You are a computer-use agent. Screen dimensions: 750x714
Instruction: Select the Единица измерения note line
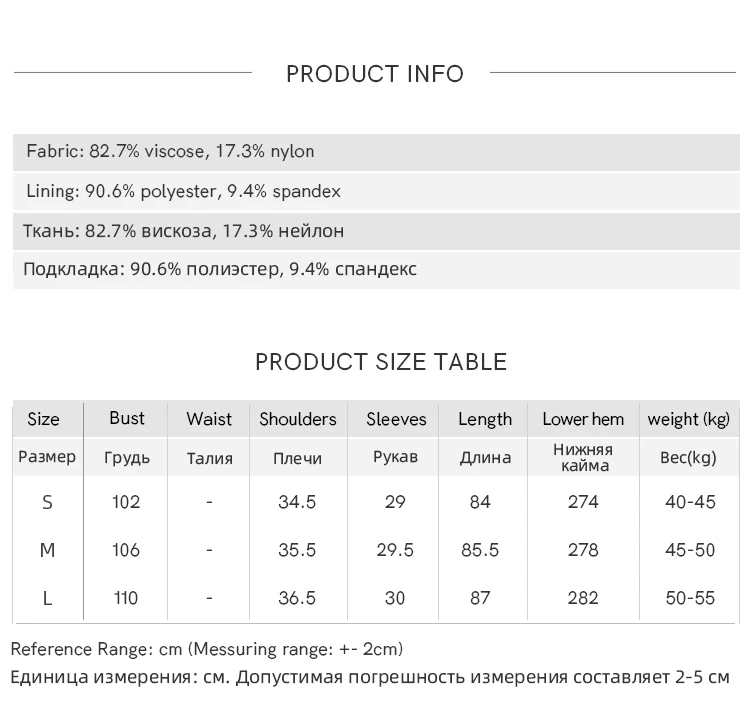(x=370, y=677)
